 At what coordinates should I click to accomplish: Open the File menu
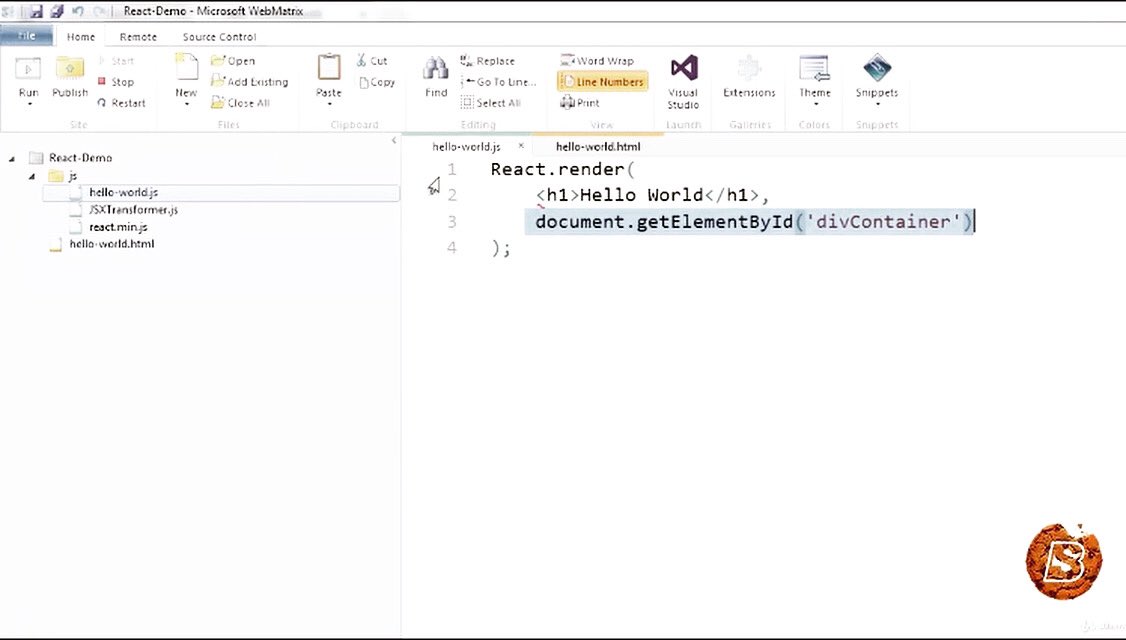27,35
